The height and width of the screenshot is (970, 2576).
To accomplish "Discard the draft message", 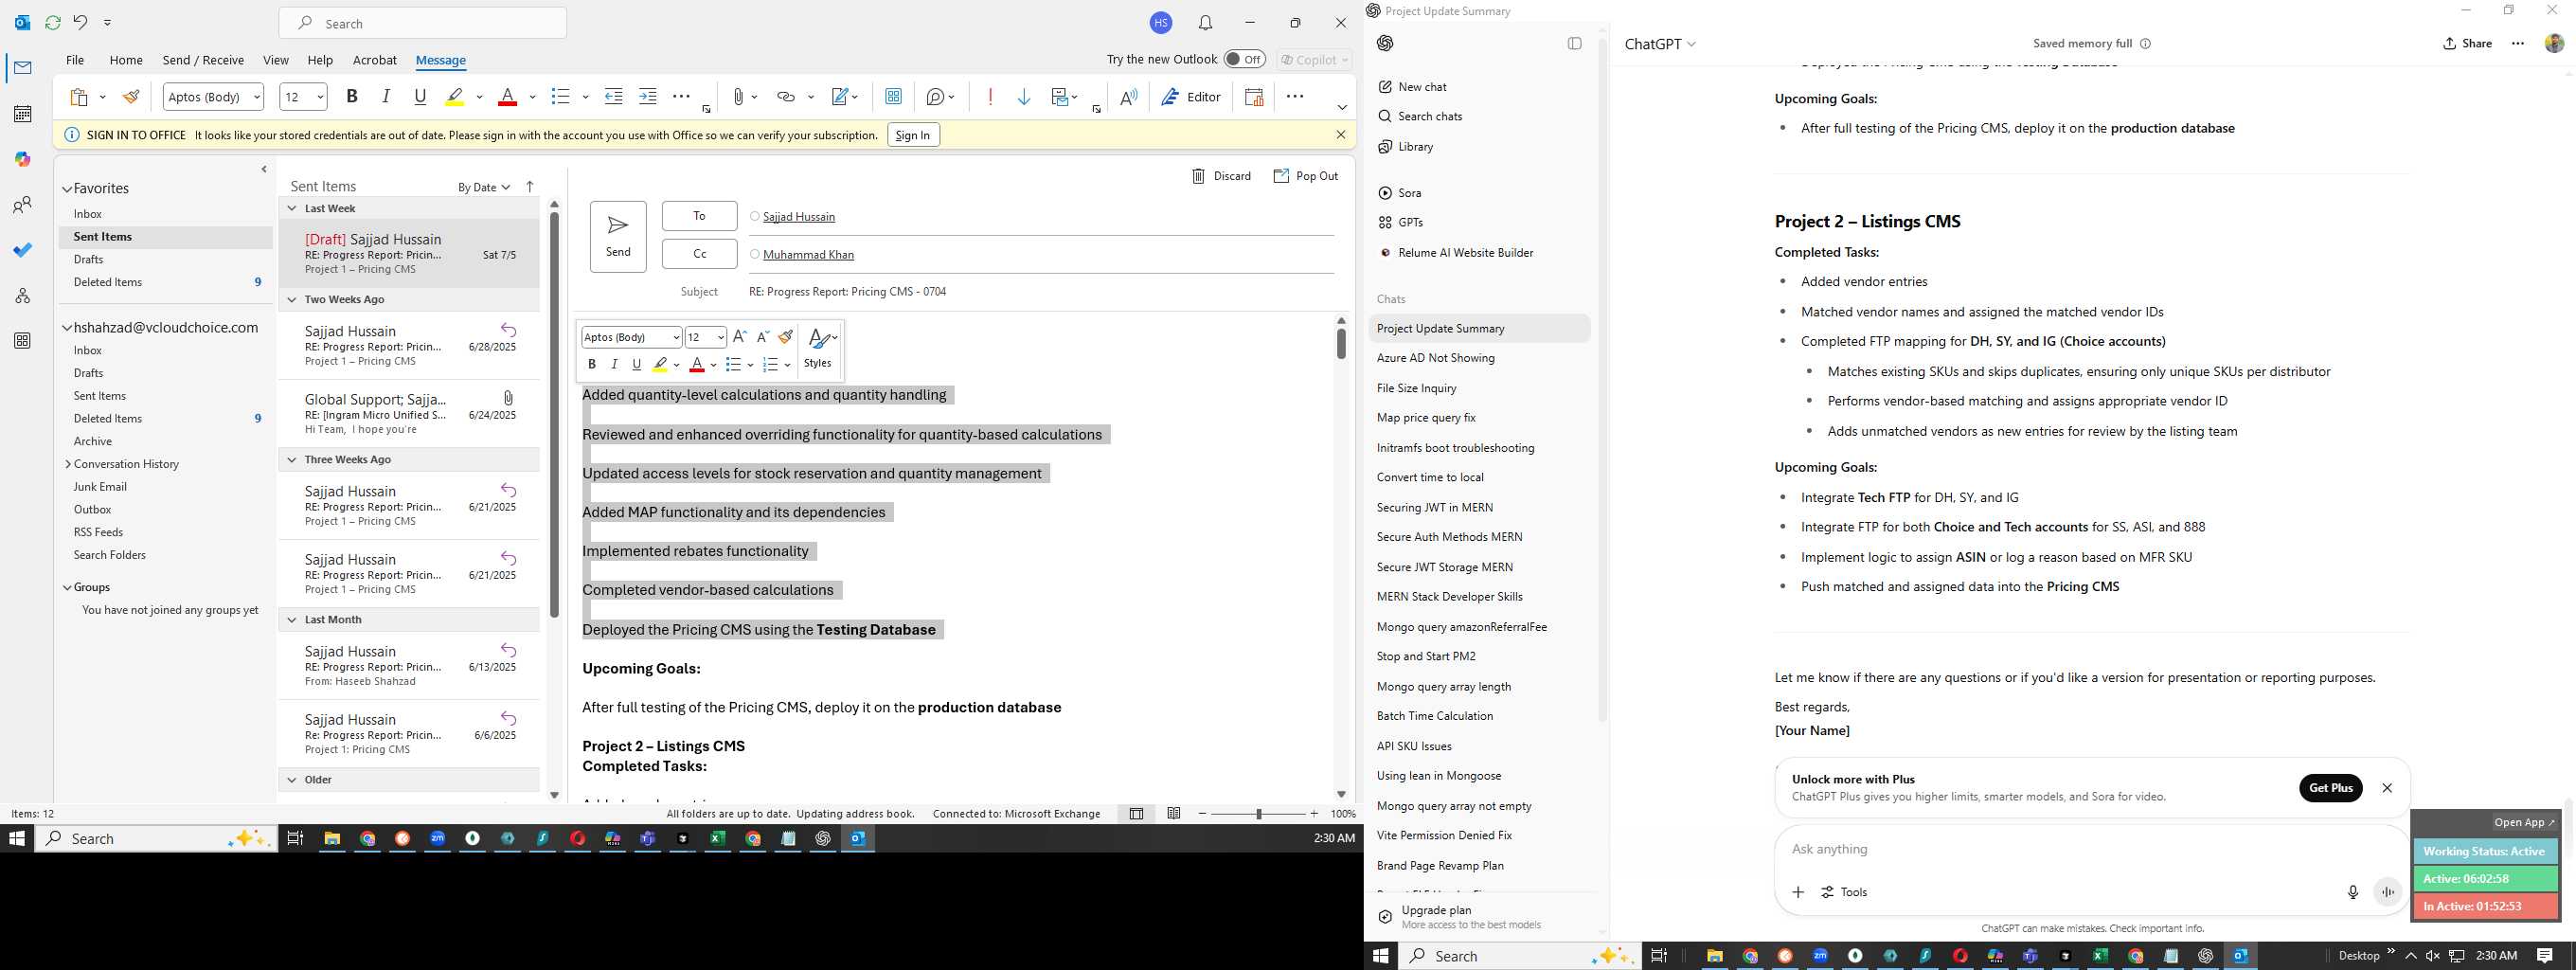I will pyautogui.click(x=1221, y=176).
